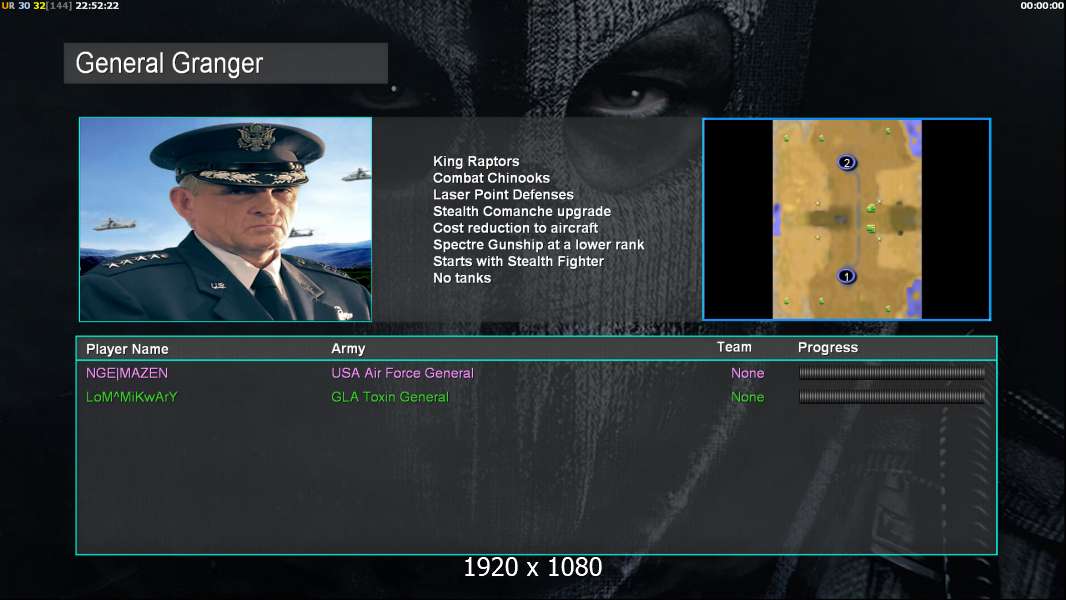Viewport: 1066px width, 600px height.
Task: Click the USA Air Force General army entry
Action: click(x=402, y=373)
